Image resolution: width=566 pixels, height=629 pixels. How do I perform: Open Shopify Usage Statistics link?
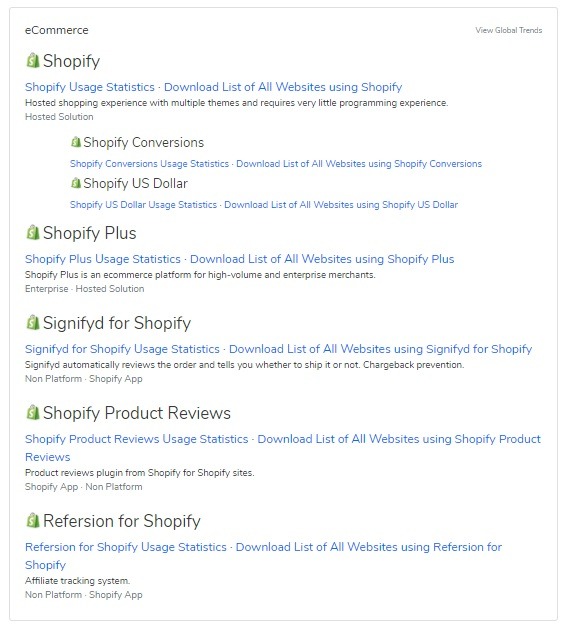tap(89, 87)
